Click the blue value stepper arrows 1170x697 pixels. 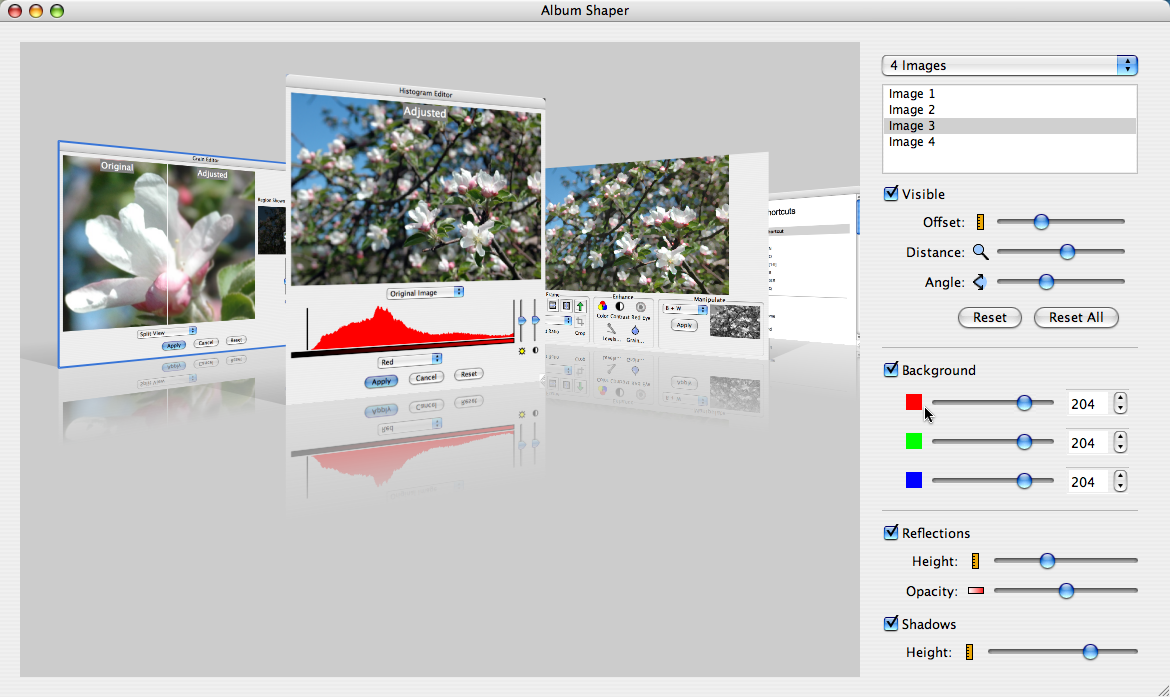click(x=1120, y=482)
